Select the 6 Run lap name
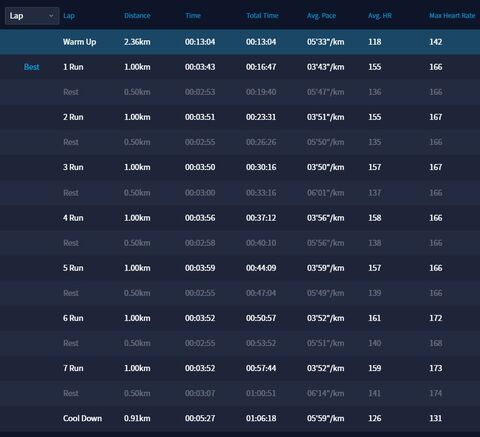The image size is (480, 437). point(73,318)
